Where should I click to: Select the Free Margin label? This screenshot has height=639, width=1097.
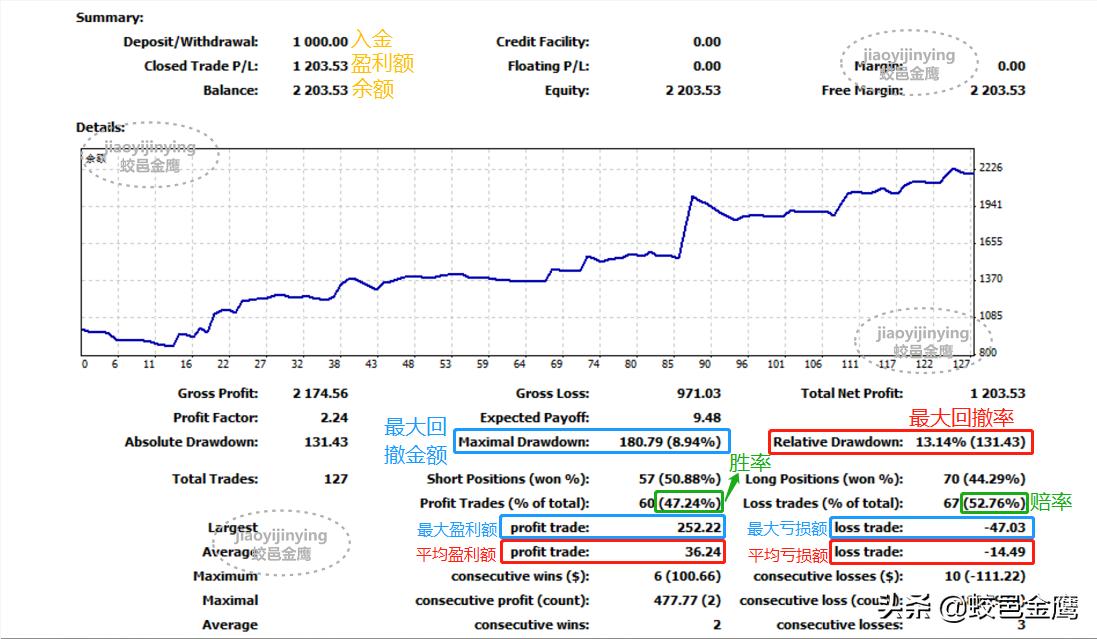pos(862,90)
